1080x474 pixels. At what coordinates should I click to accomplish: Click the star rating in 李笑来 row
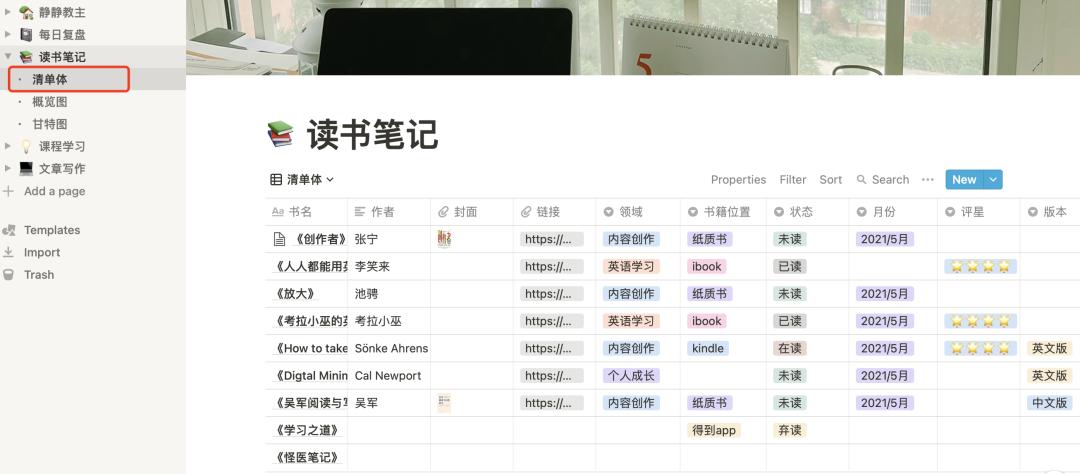(981, 266)
